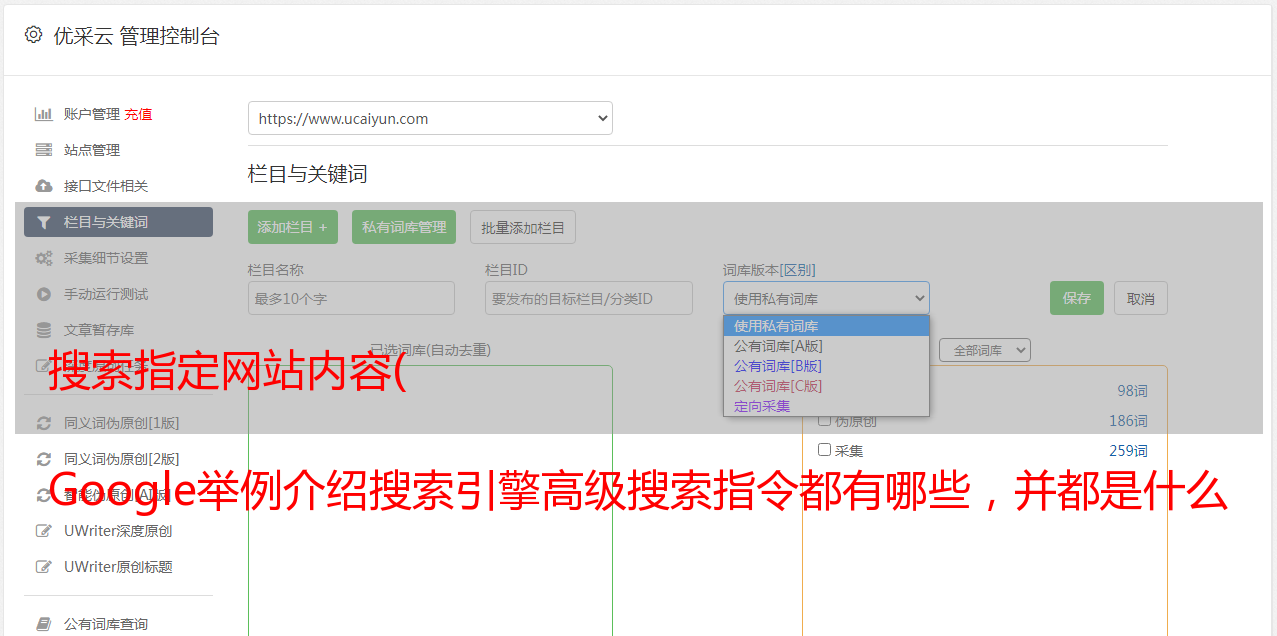The image size is (1277, 636).
Task: Click the refresh icon for 同义词伪原创[1版]
Action: [43, 423]
